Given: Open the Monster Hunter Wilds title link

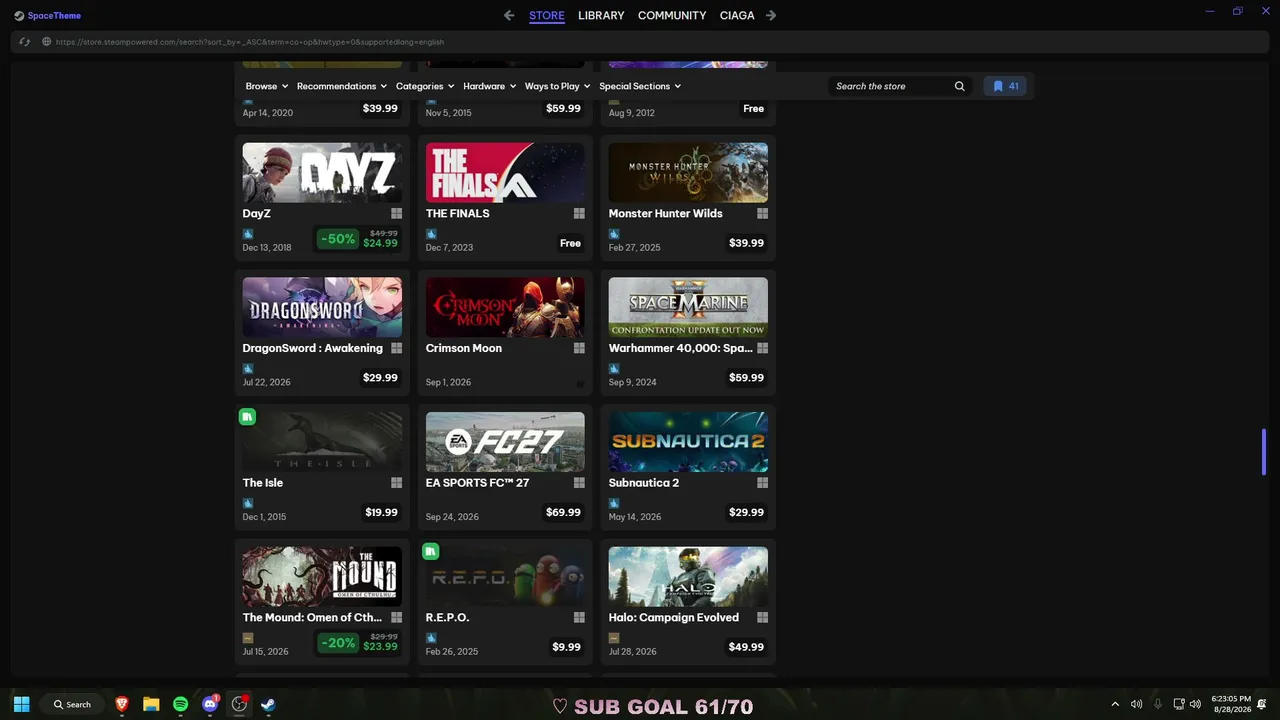Looking at the screenshot, I should [x=666, y=213].
